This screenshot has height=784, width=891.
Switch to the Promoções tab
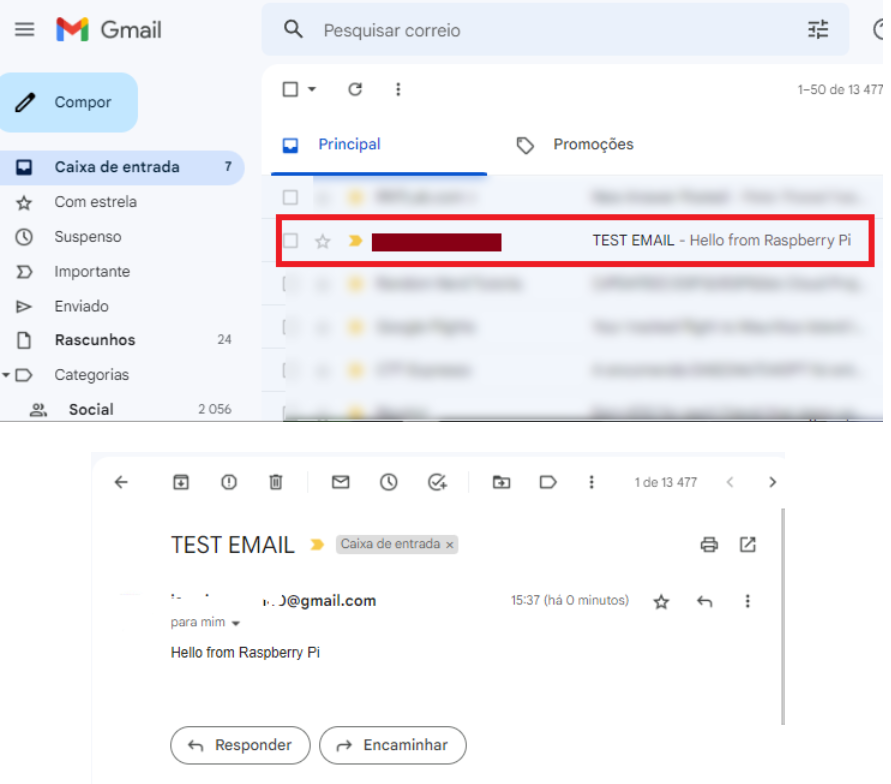click(x=574, y=144)
